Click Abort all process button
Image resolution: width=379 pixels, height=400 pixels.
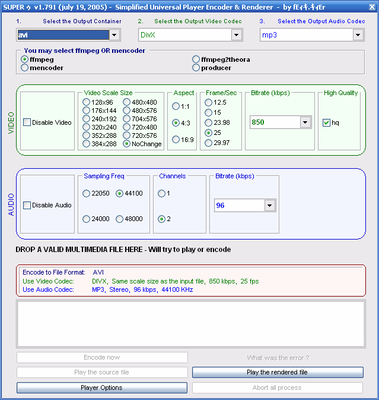click(277, 388)
